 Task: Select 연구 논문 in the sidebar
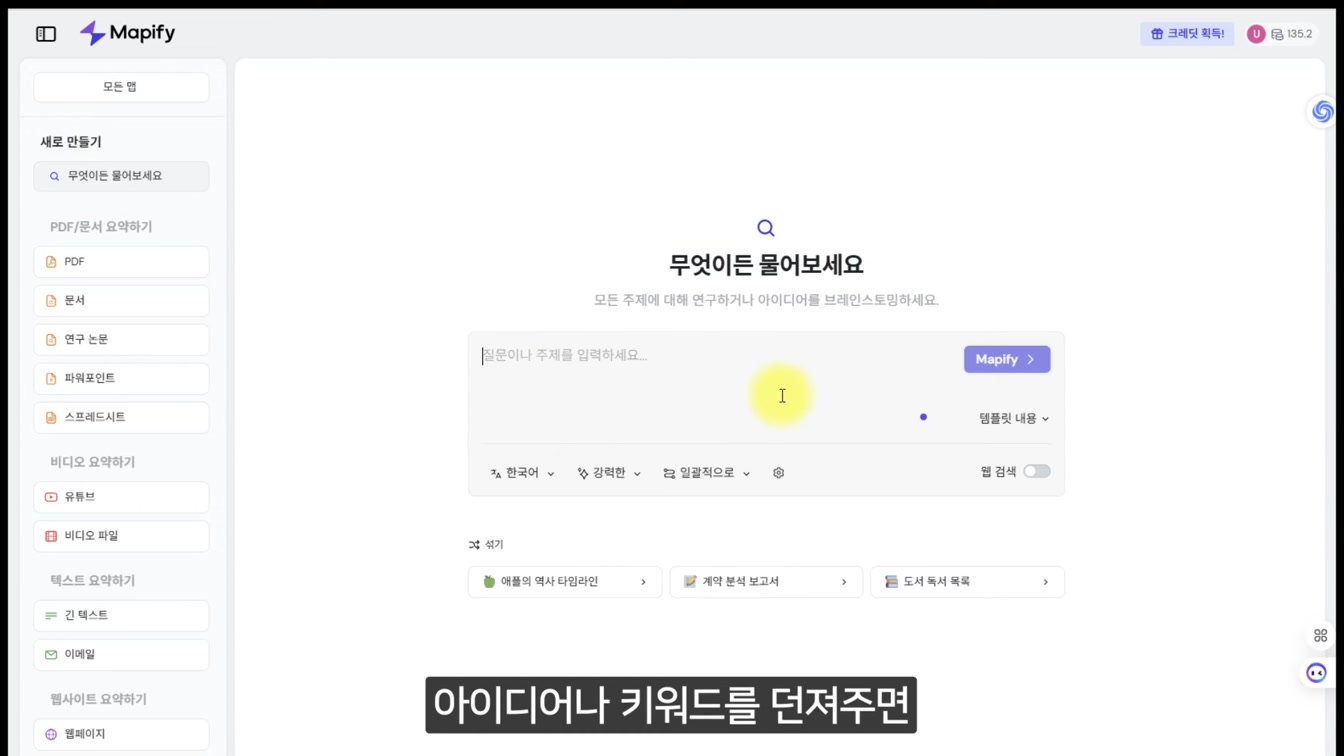coord(121,340)
